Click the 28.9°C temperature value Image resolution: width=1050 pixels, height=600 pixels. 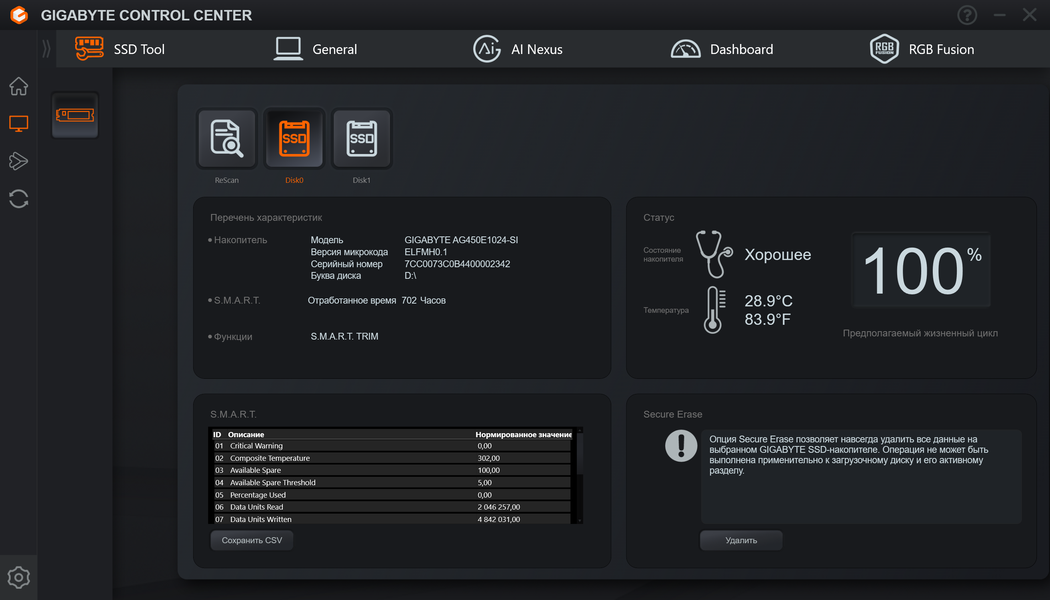pyautogui.click(x=768, y=301)
